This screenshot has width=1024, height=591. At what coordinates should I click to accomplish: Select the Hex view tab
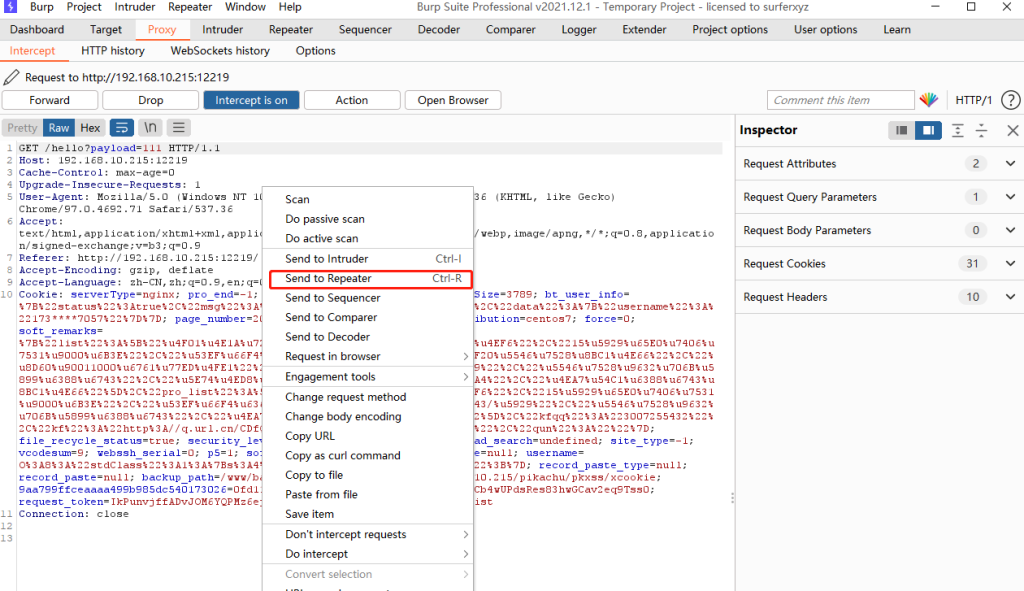click(x=90, y=128)
